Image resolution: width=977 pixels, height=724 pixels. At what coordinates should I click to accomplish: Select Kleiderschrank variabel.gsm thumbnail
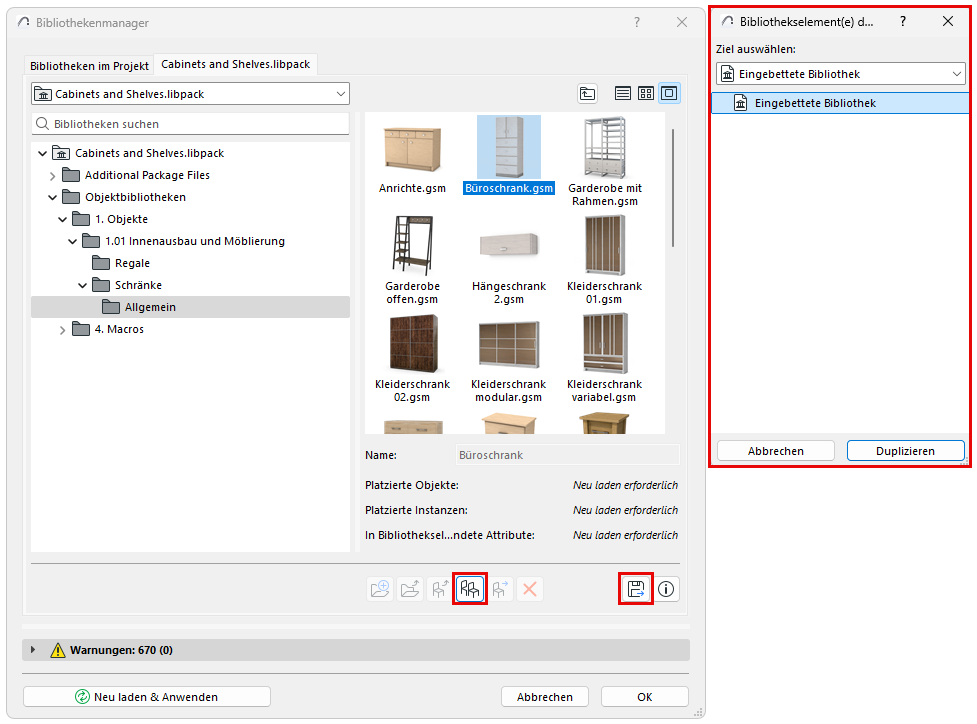click(x=604, y=358)
